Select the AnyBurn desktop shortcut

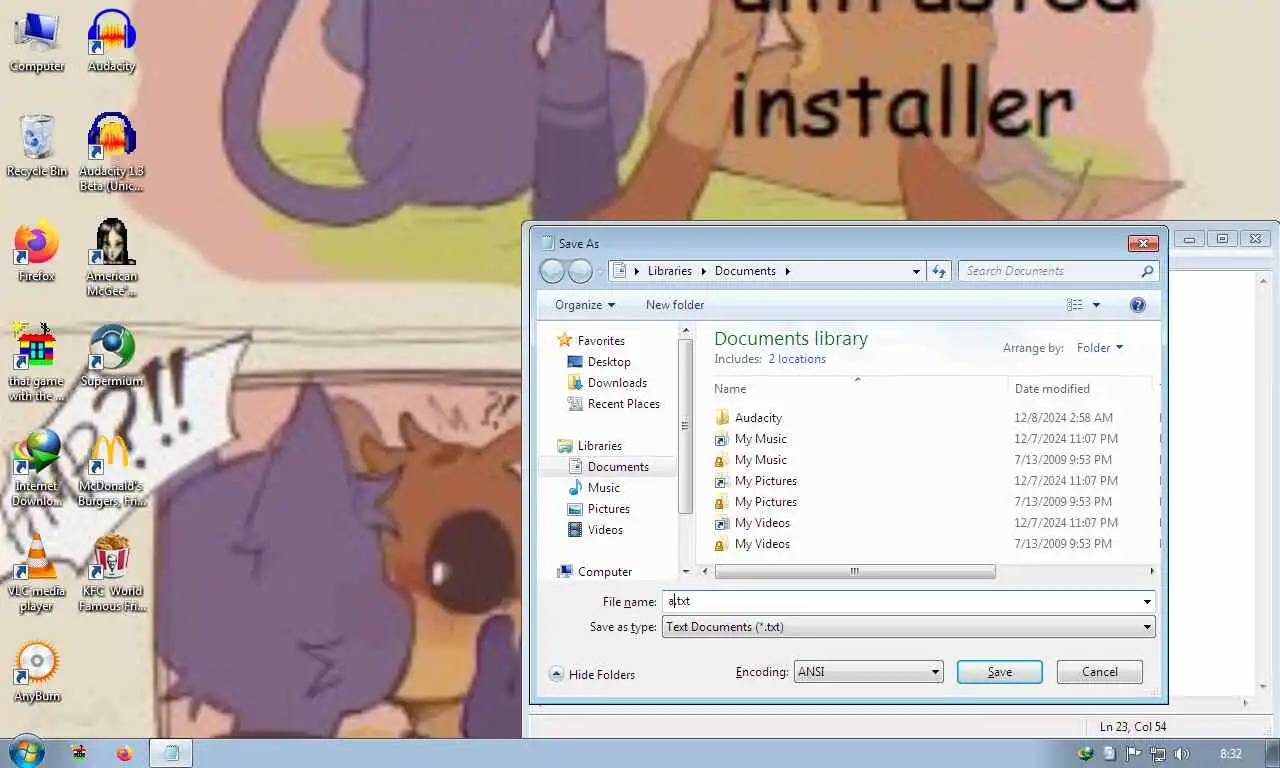coord(37,670)
